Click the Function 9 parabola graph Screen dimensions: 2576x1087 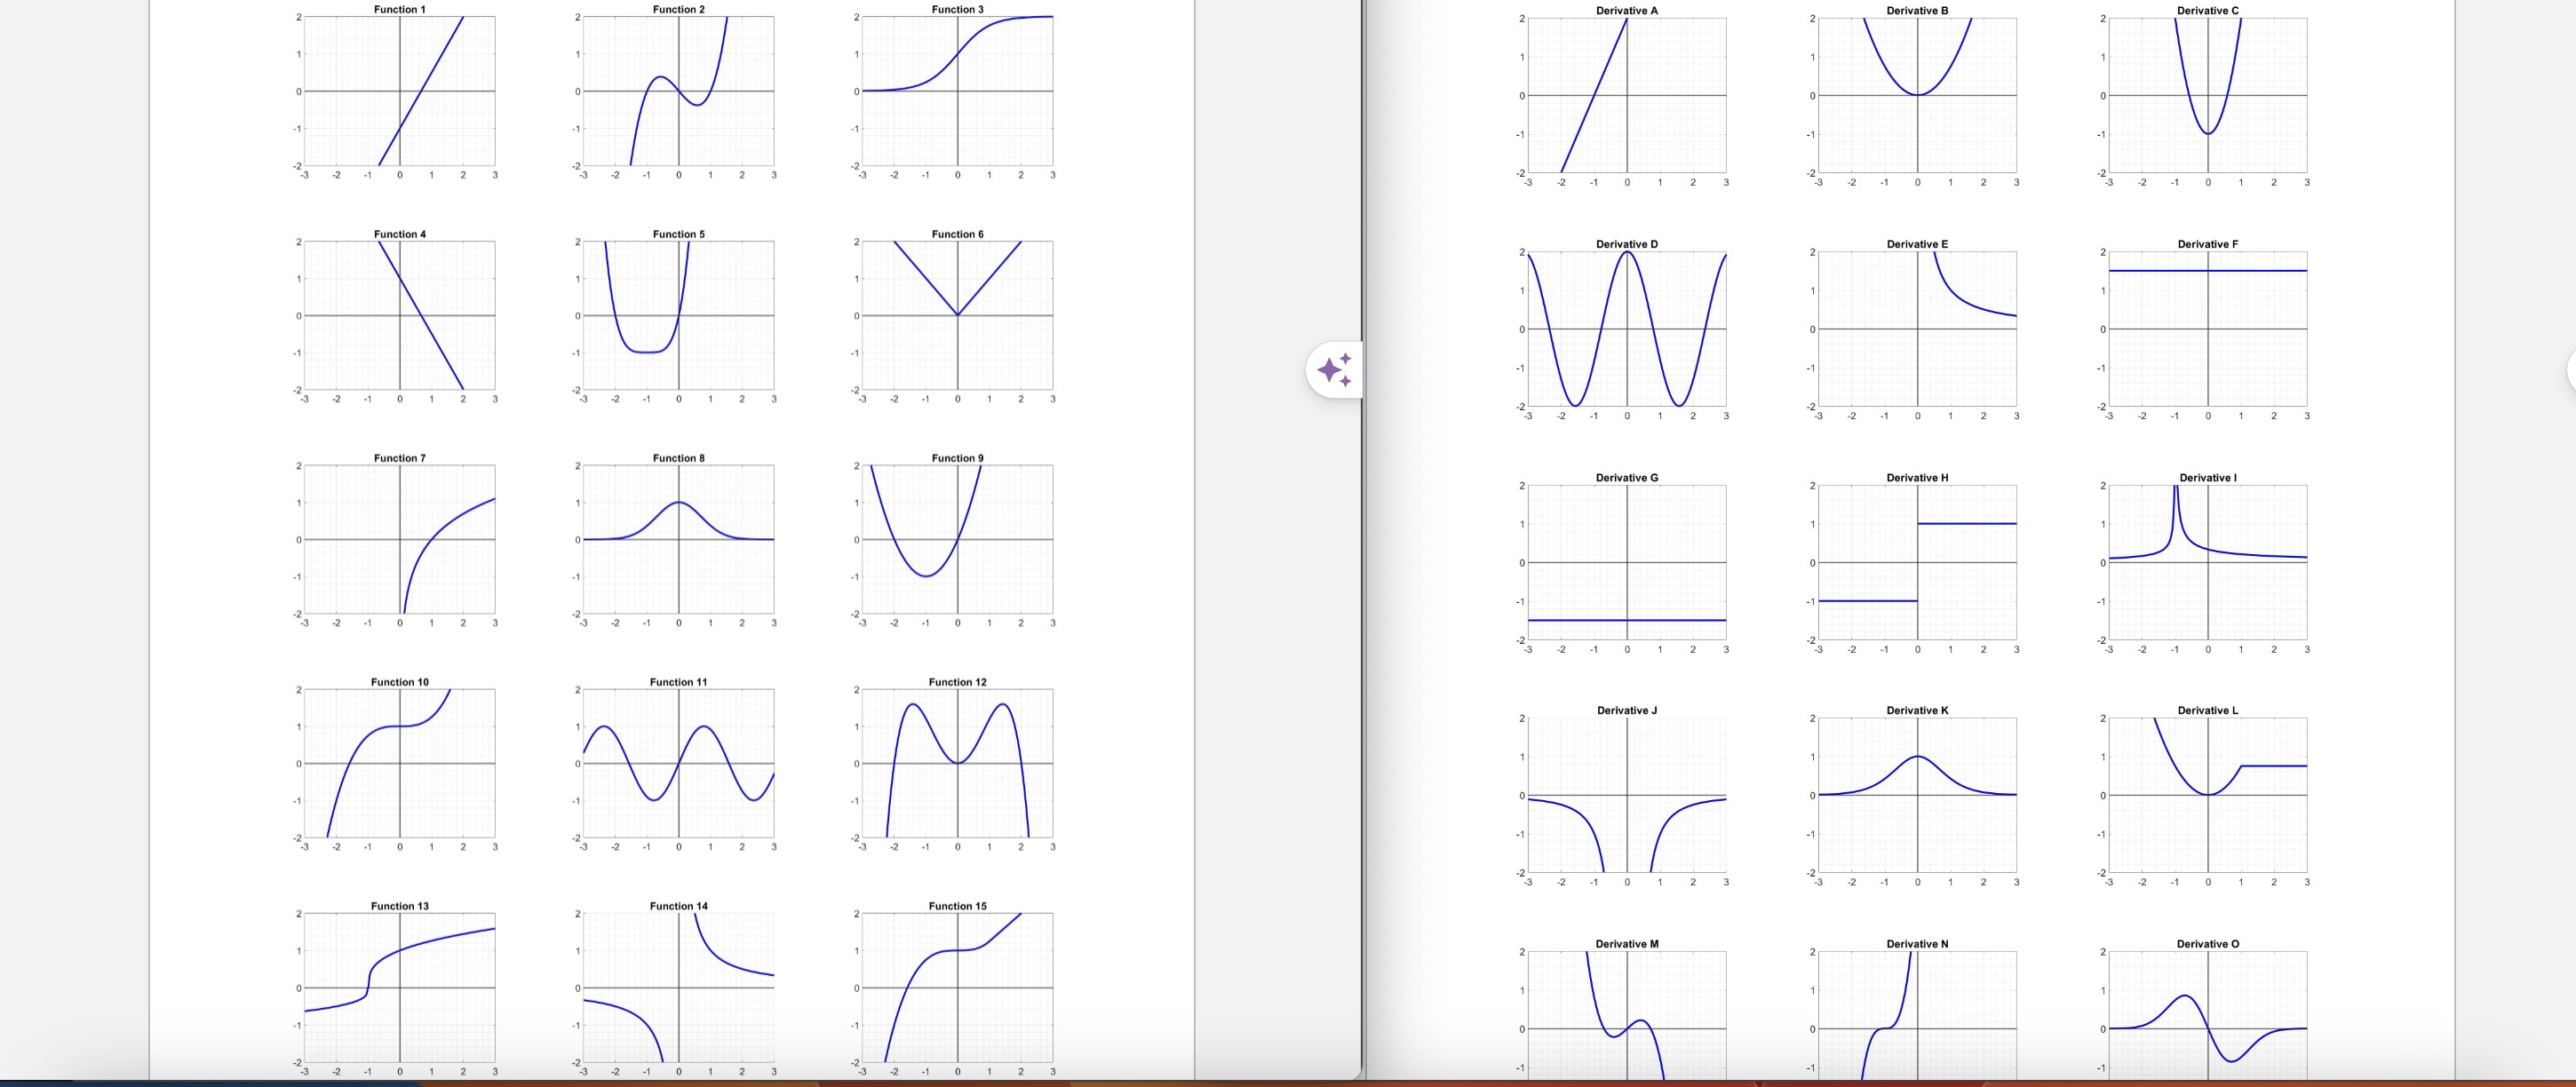click(956, 541)
